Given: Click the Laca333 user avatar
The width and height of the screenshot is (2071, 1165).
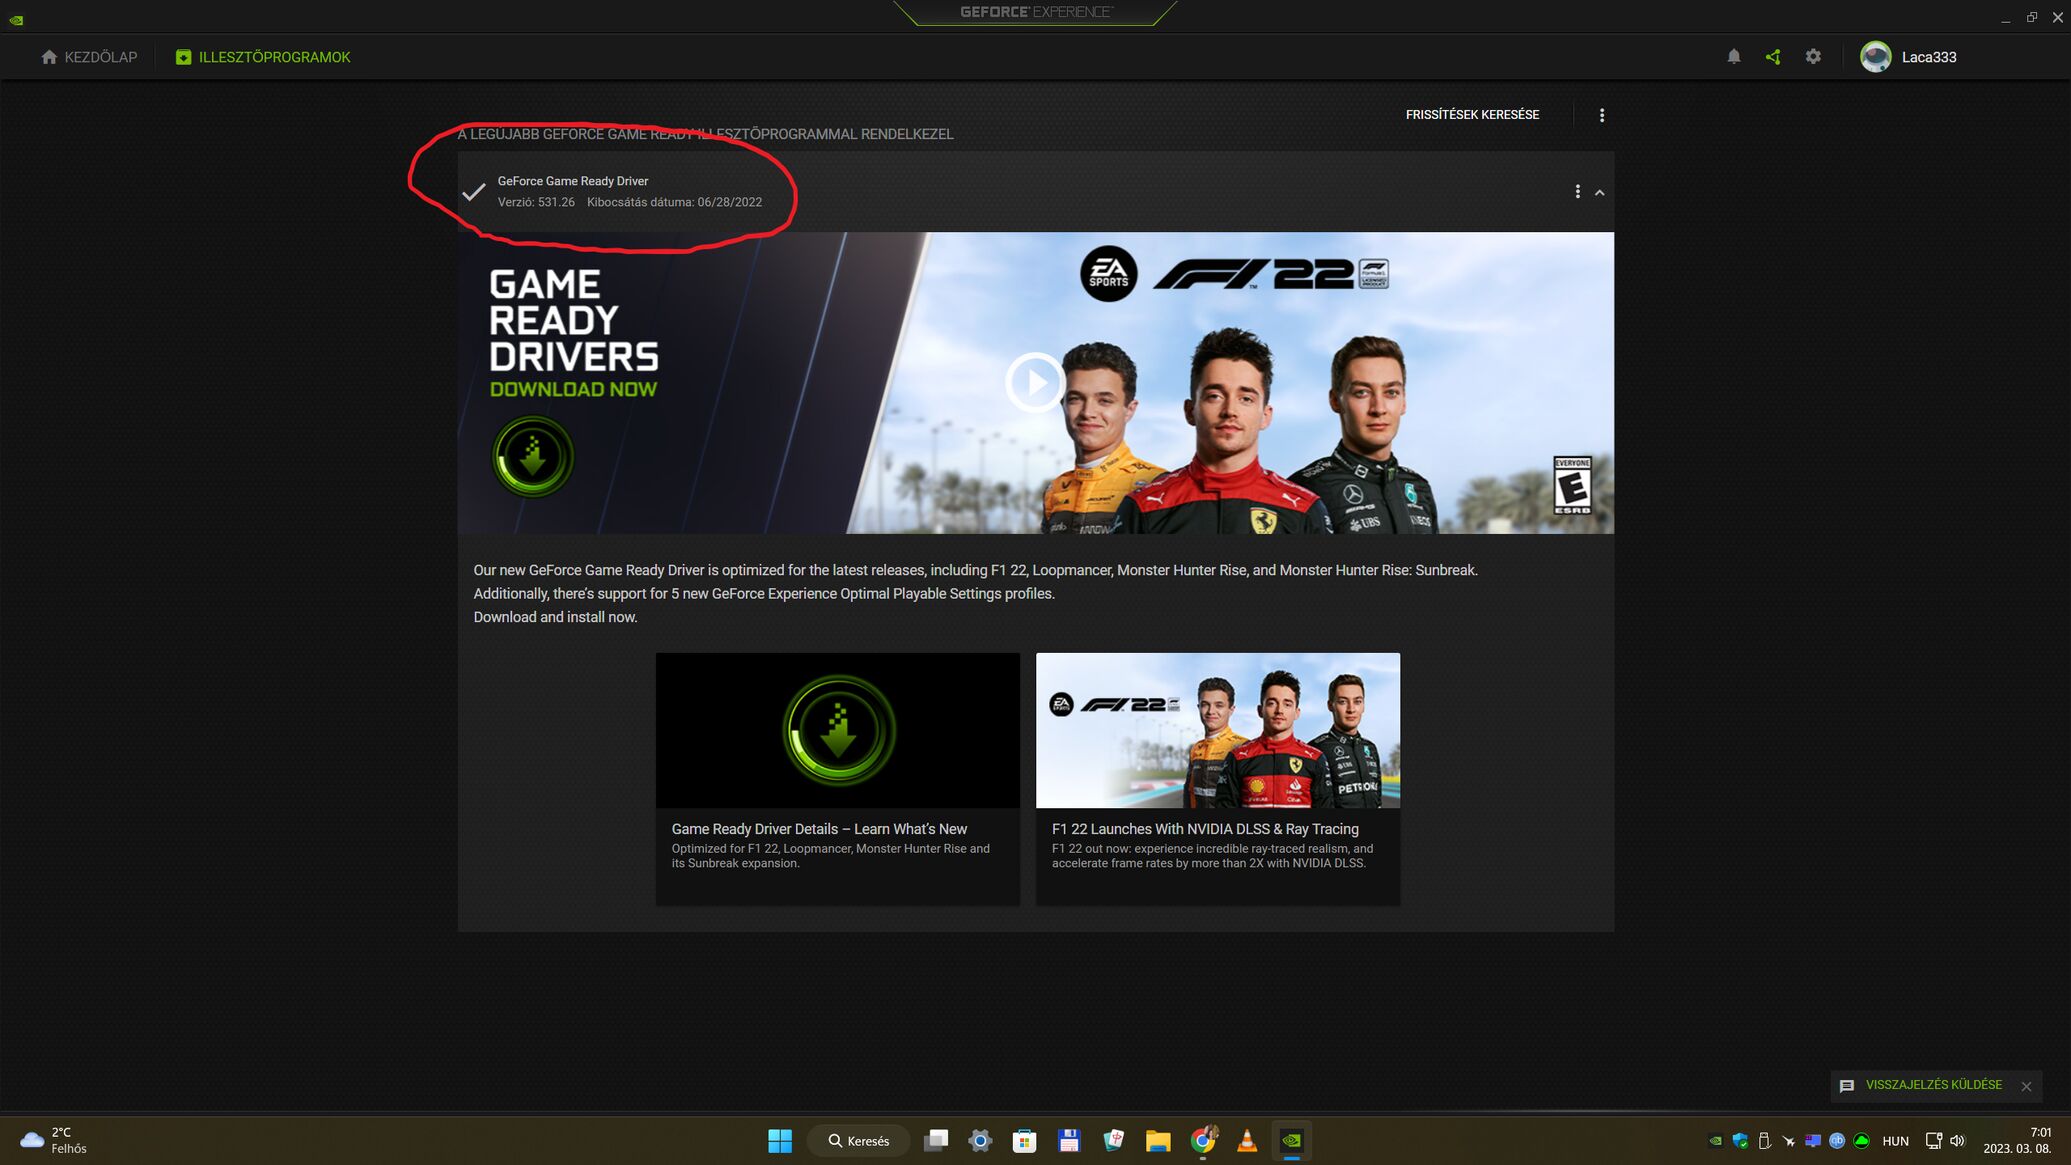Looking at the screenshot, I should (x=1876, y=57).
